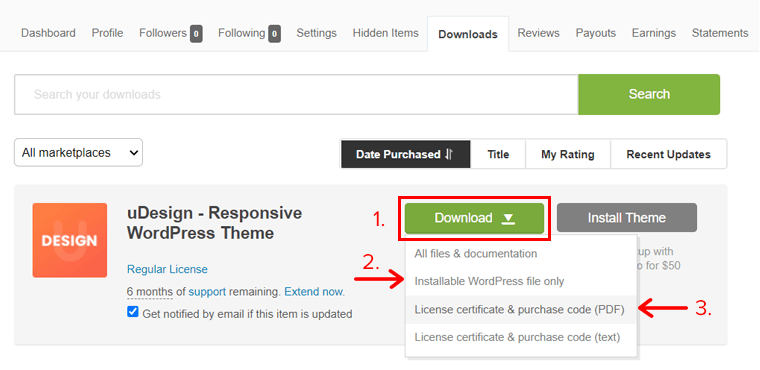The width and height of the screenshot is (760, 370).
Task: Sort by Recent Updates
Action: click(x=668, y=154)
